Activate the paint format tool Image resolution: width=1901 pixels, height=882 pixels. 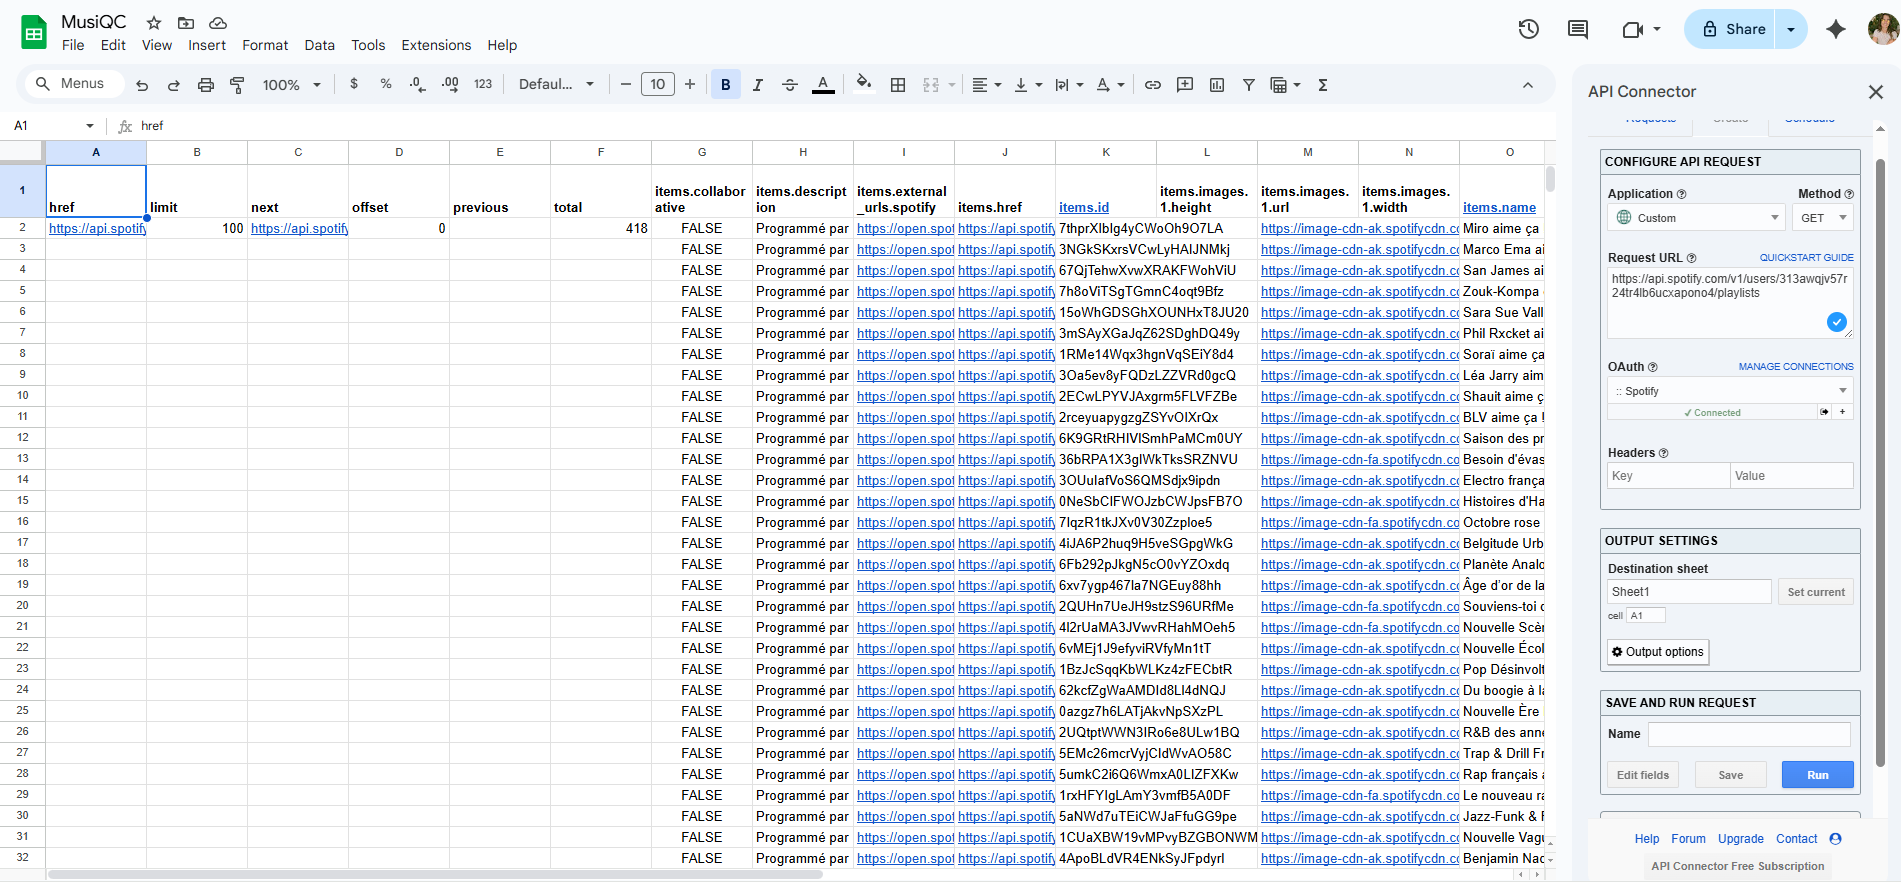[x=237, y=85]
